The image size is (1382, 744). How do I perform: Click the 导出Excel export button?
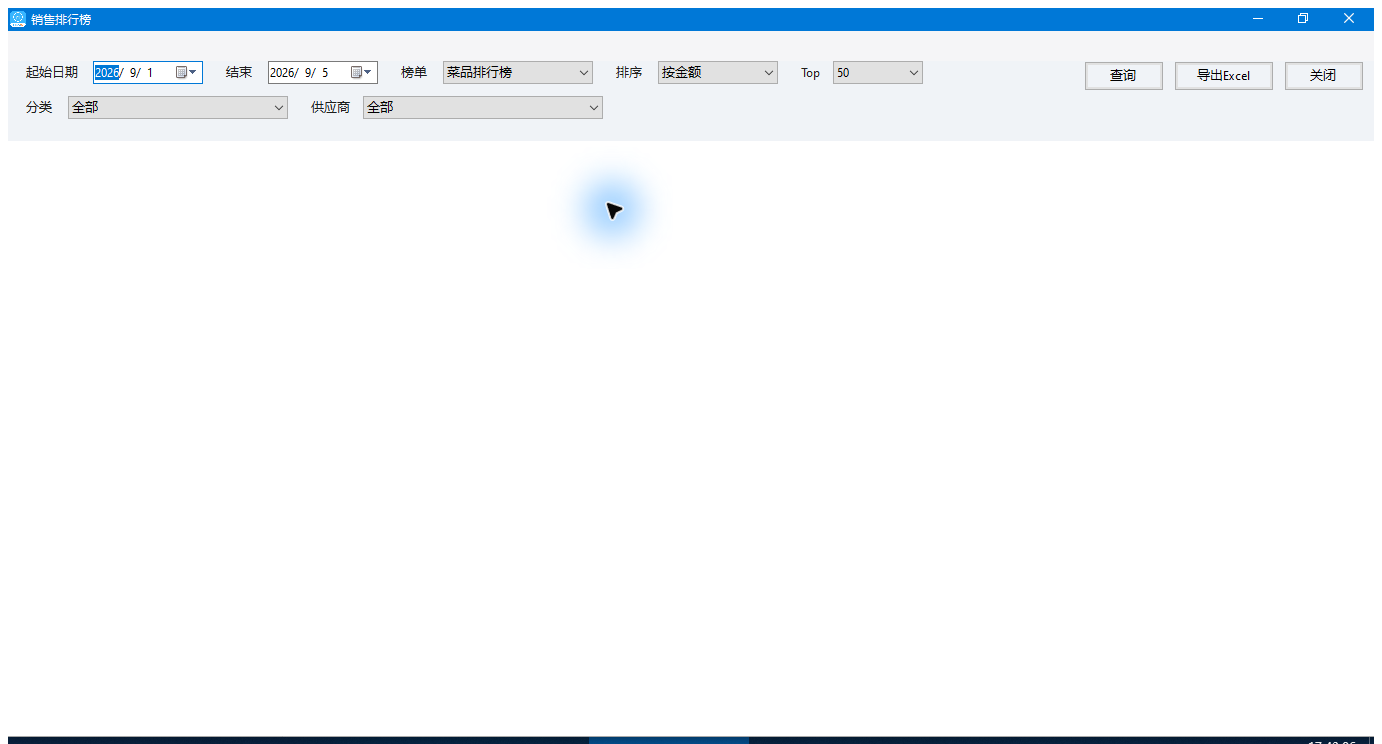1224,76
